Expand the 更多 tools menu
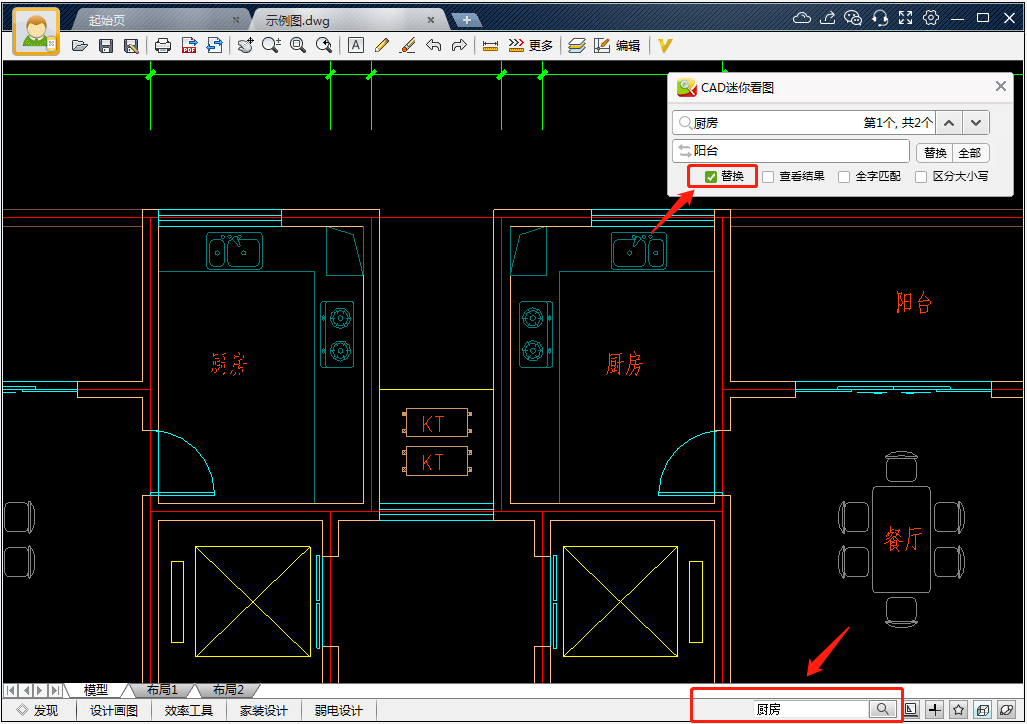The width and height of the screenshot is (1027, 724). (531, 45)
